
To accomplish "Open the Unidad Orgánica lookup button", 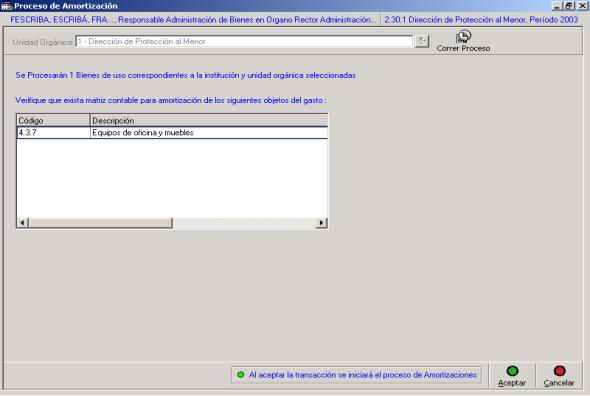I will point(422,41).
